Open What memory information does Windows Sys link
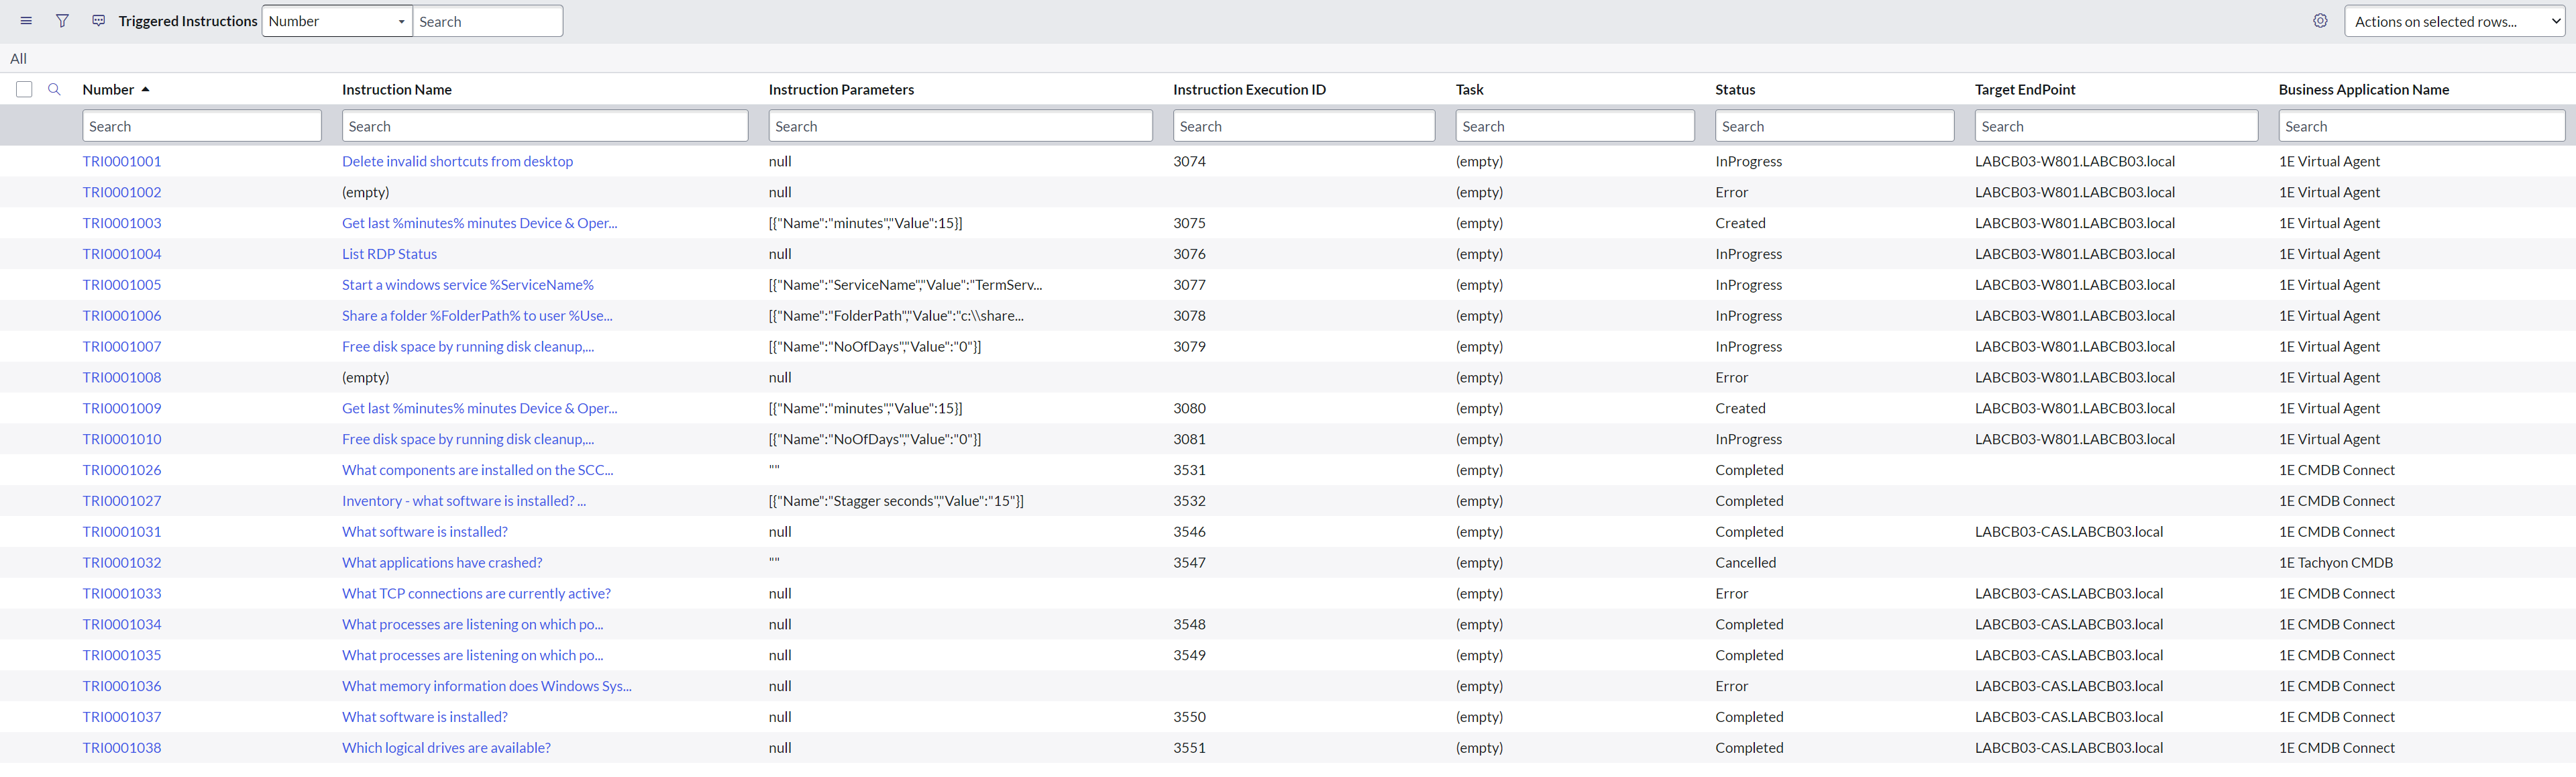Image resolution: width=2576 pixels, height=777 pixels. coord(487,686)
